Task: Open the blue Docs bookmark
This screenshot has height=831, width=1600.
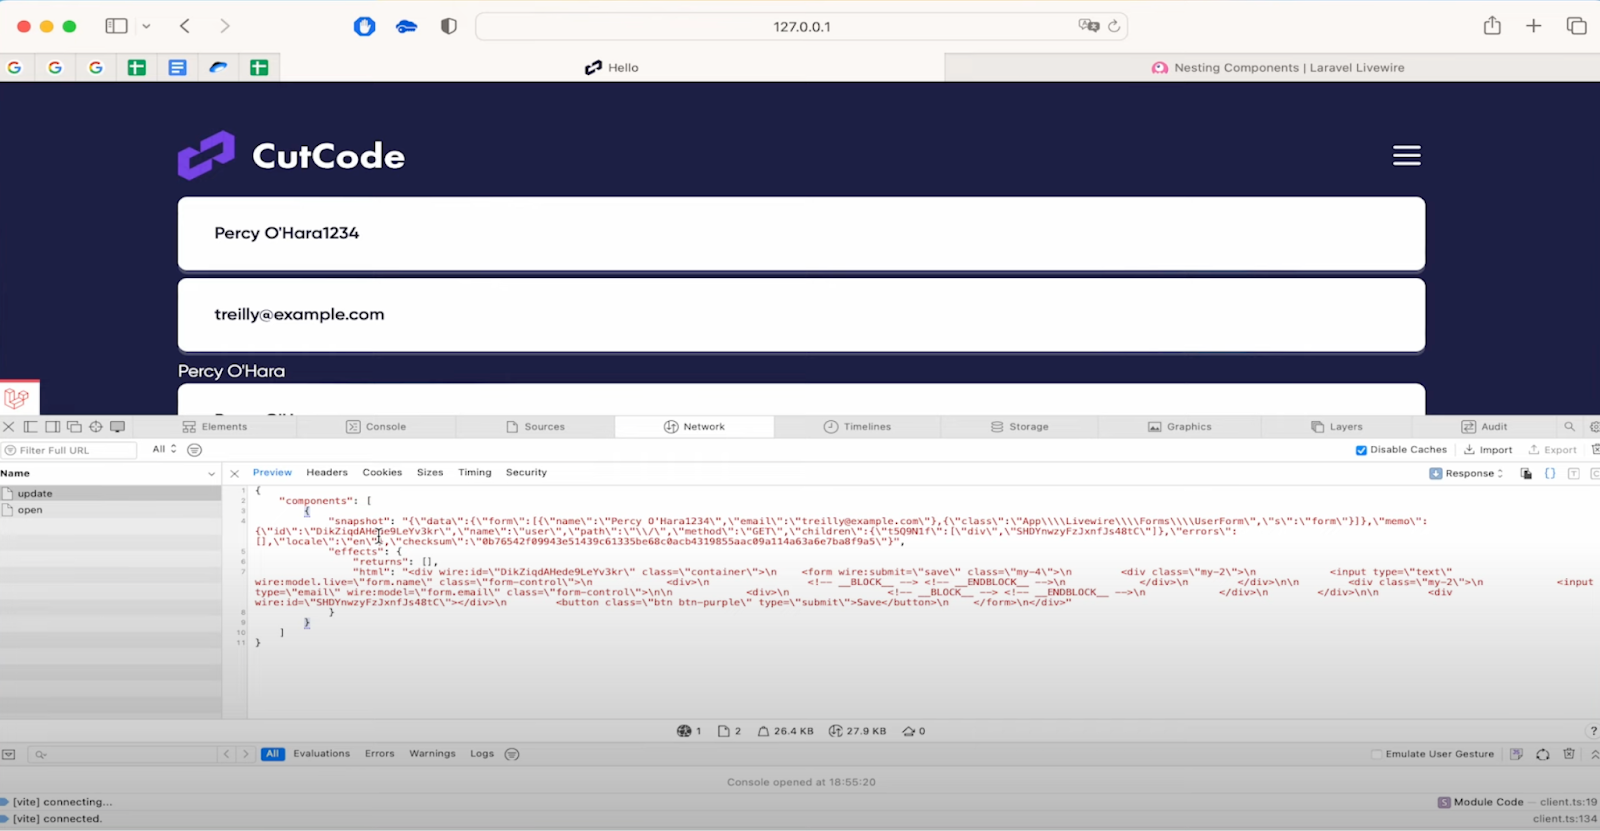Action: coord(177,67)
